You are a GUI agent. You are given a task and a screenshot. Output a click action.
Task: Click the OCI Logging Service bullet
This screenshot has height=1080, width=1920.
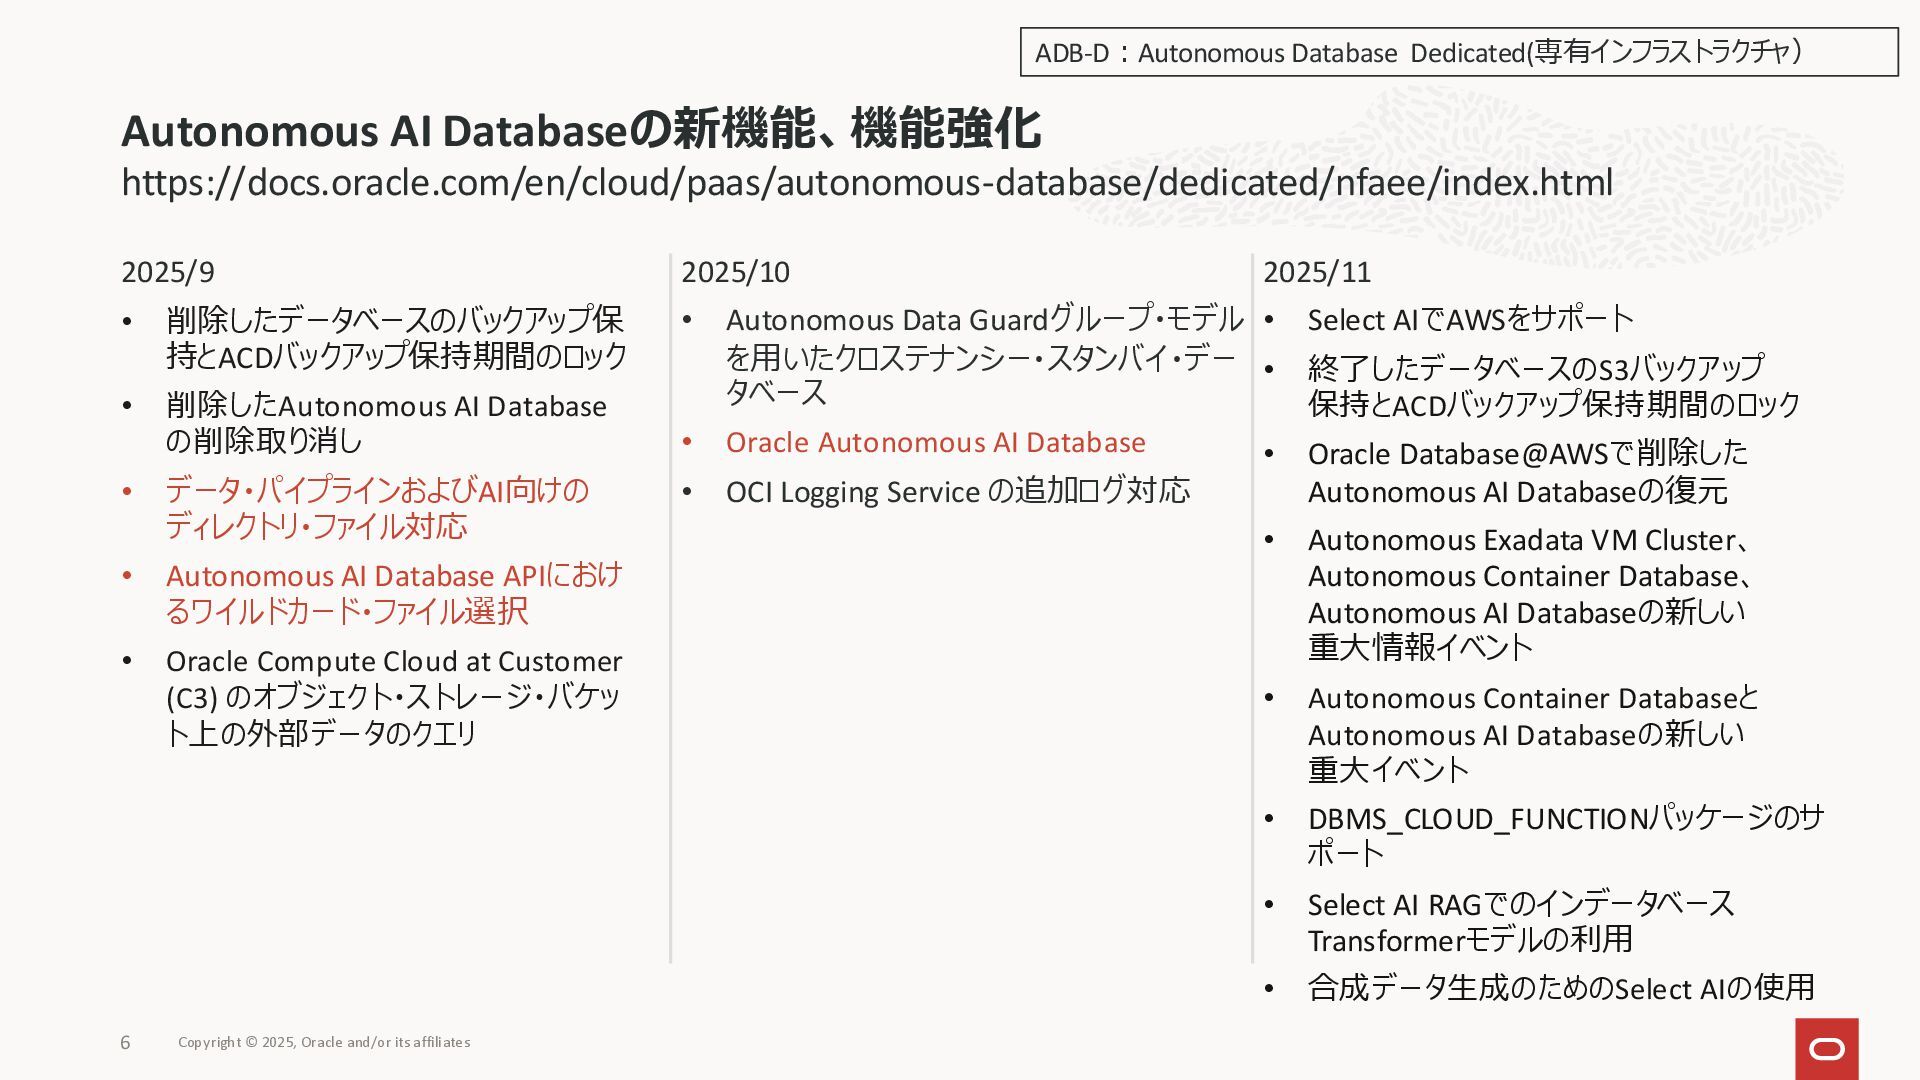[957, 491]
